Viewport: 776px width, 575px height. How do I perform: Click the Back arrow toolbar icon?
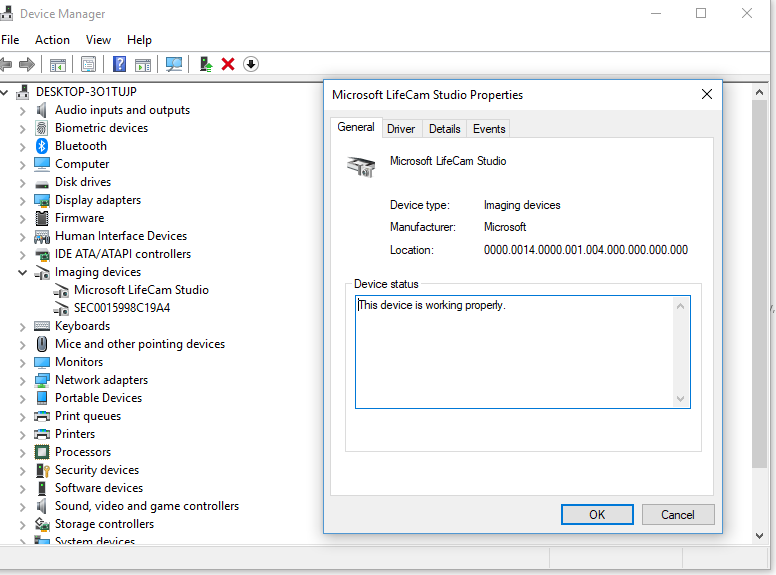coord(5,64)
